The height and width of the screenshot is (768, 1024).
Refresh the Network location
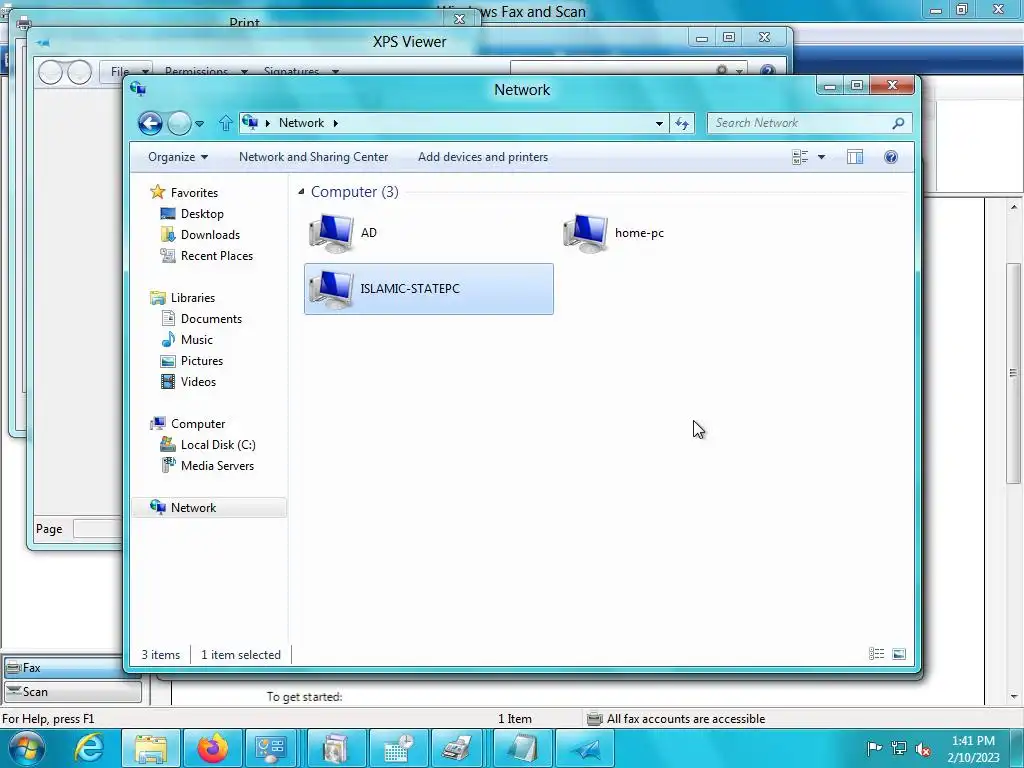click(x=682, y=123)
